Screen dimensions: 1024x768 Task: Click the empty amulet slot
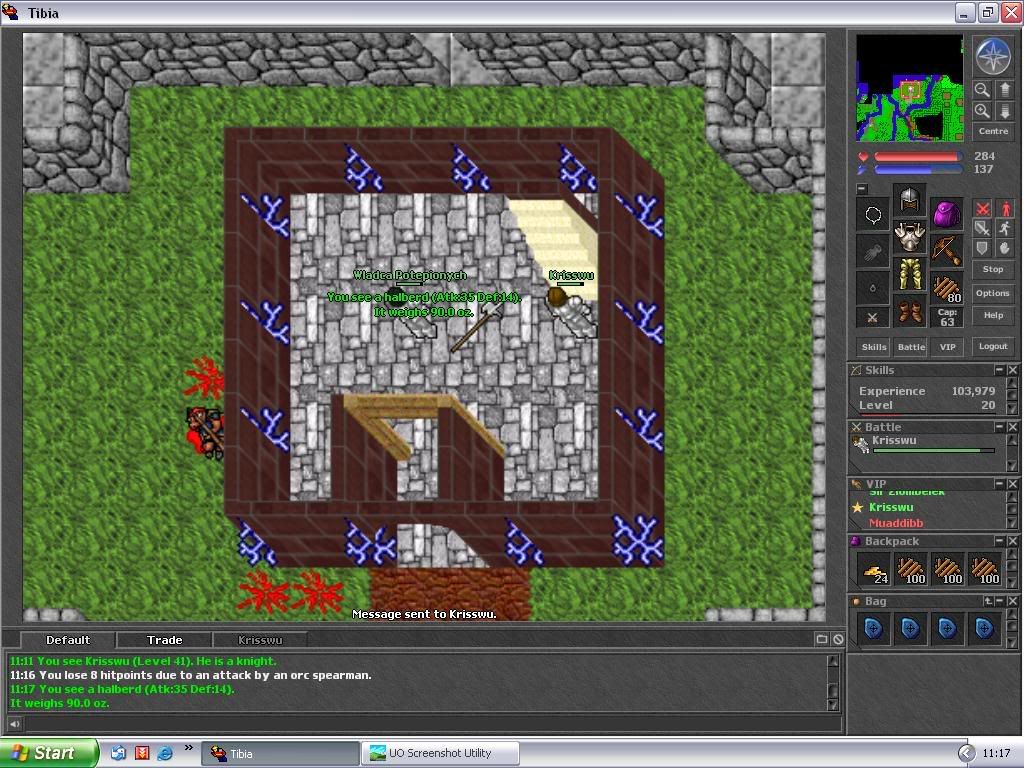872,214
